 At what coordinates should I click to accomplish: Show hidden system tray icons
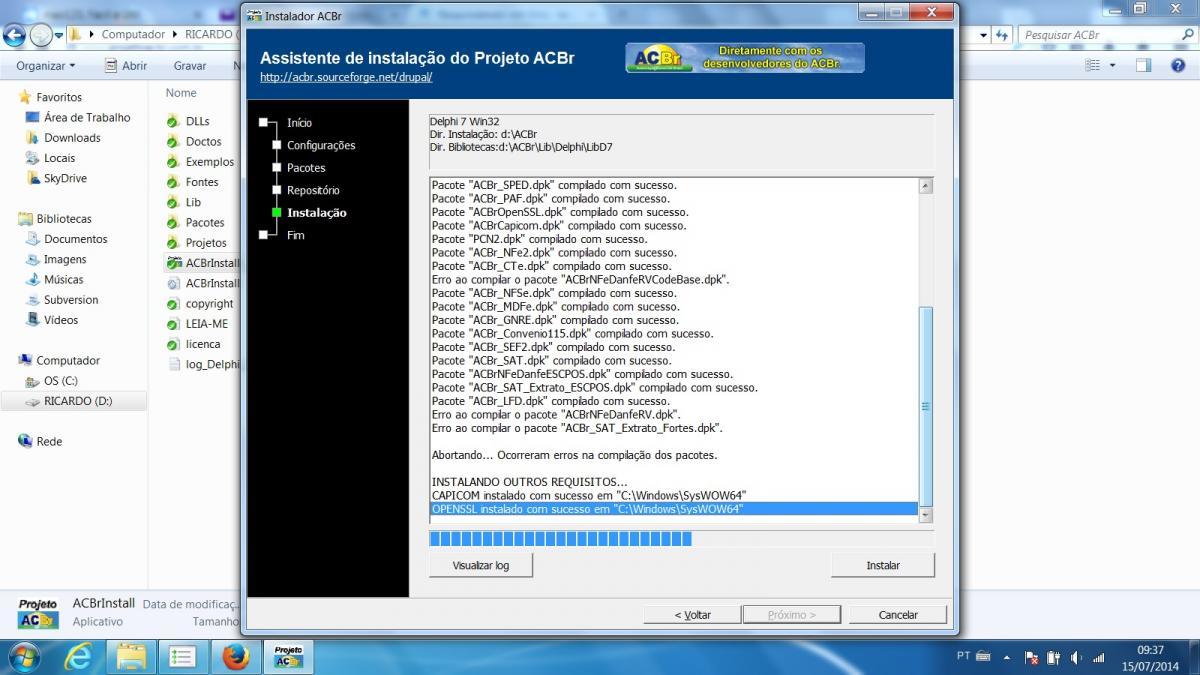tap(1005, 657)
